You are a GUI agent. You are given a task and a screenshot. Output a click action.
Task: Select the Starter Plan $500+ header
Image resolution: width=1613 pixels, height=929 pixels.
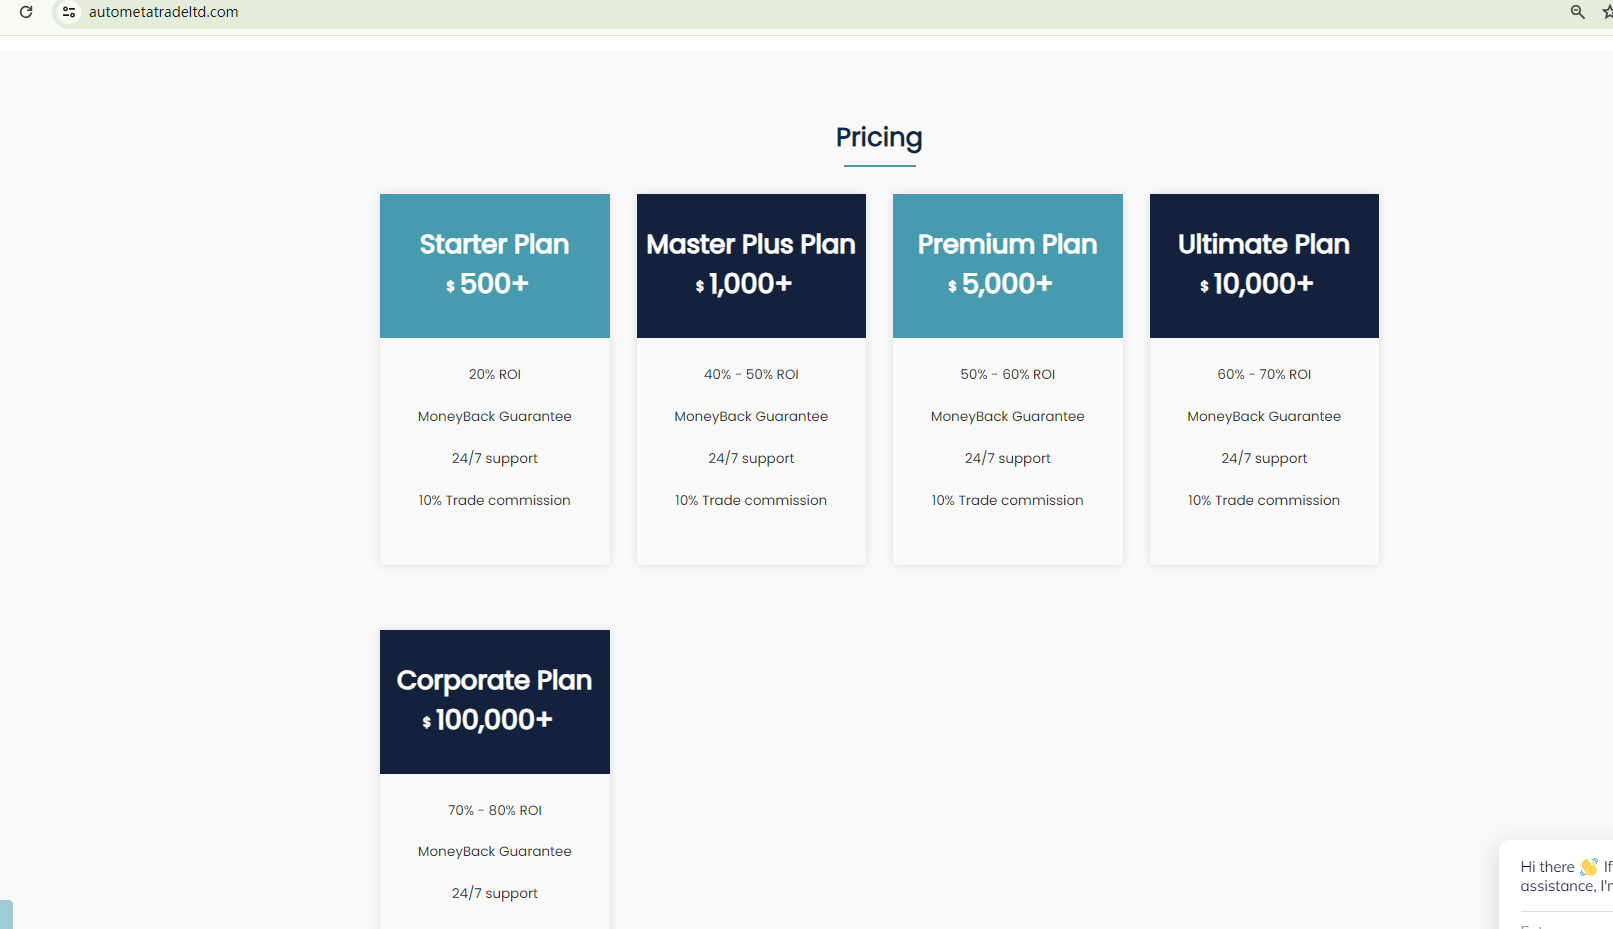(x=494, y=265)
